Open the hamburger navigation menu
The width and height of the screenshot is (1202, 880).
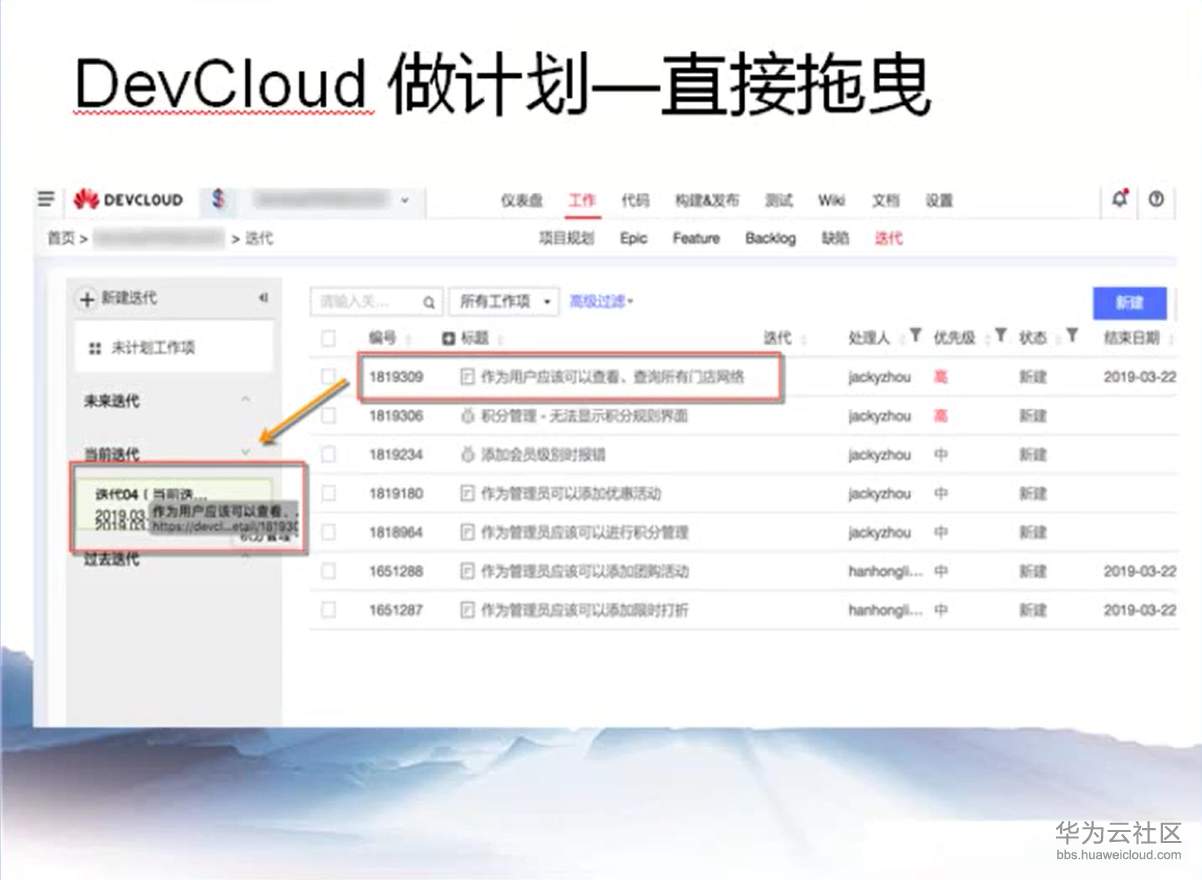point(45,199)
